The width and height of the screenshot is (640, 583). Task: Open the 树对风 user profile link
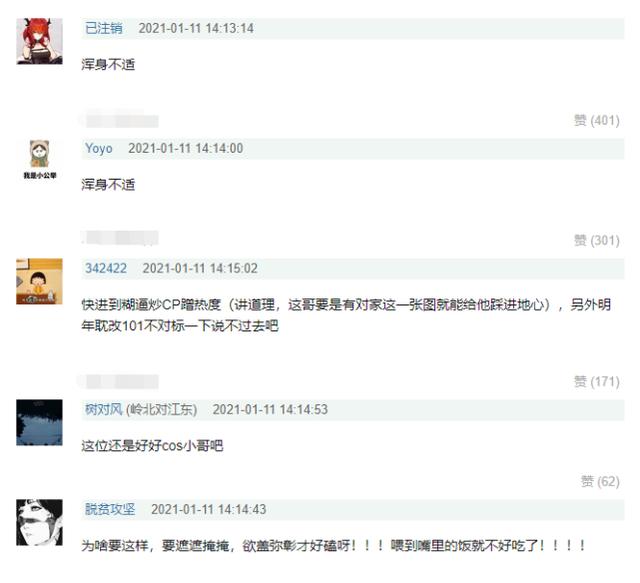(104, 409)
